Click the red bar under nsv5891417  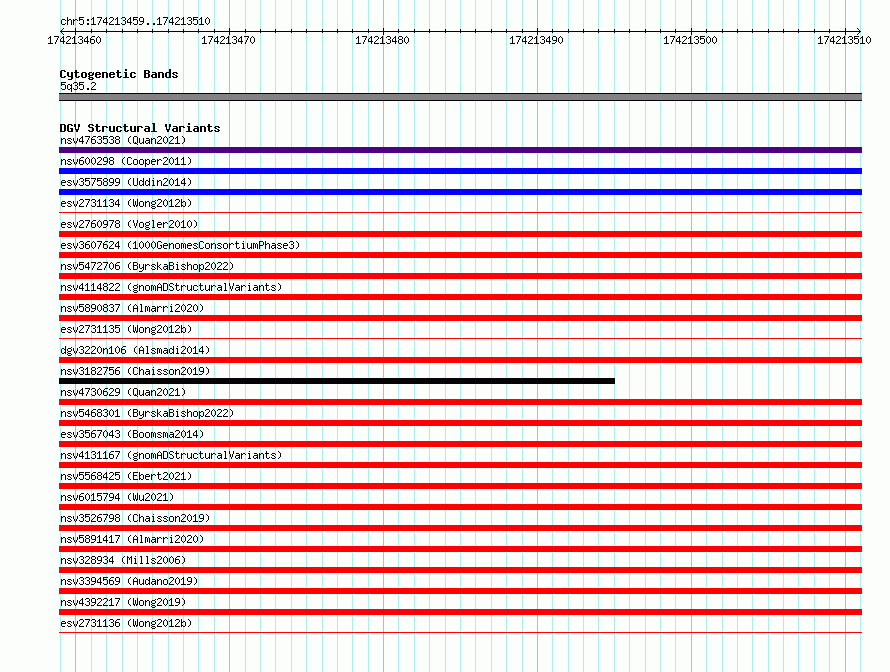tap(460, 549)
